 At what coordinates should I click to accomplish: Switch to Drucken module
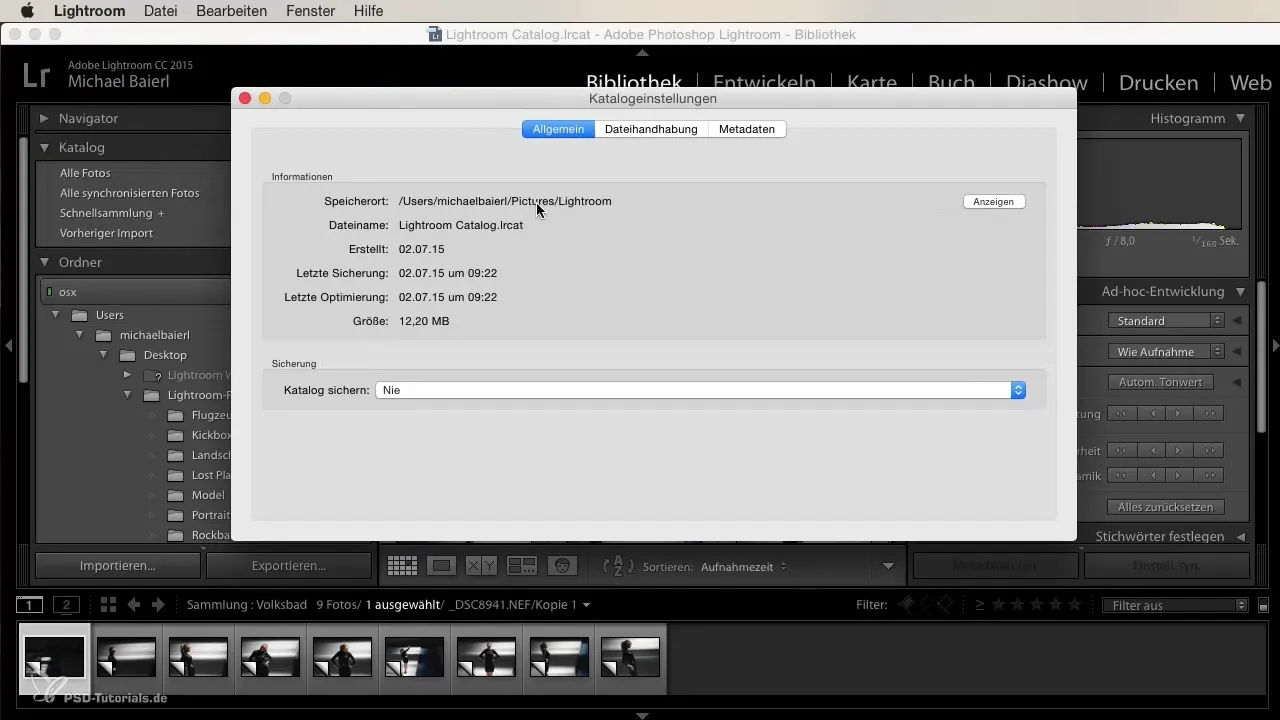point(1158,82)
